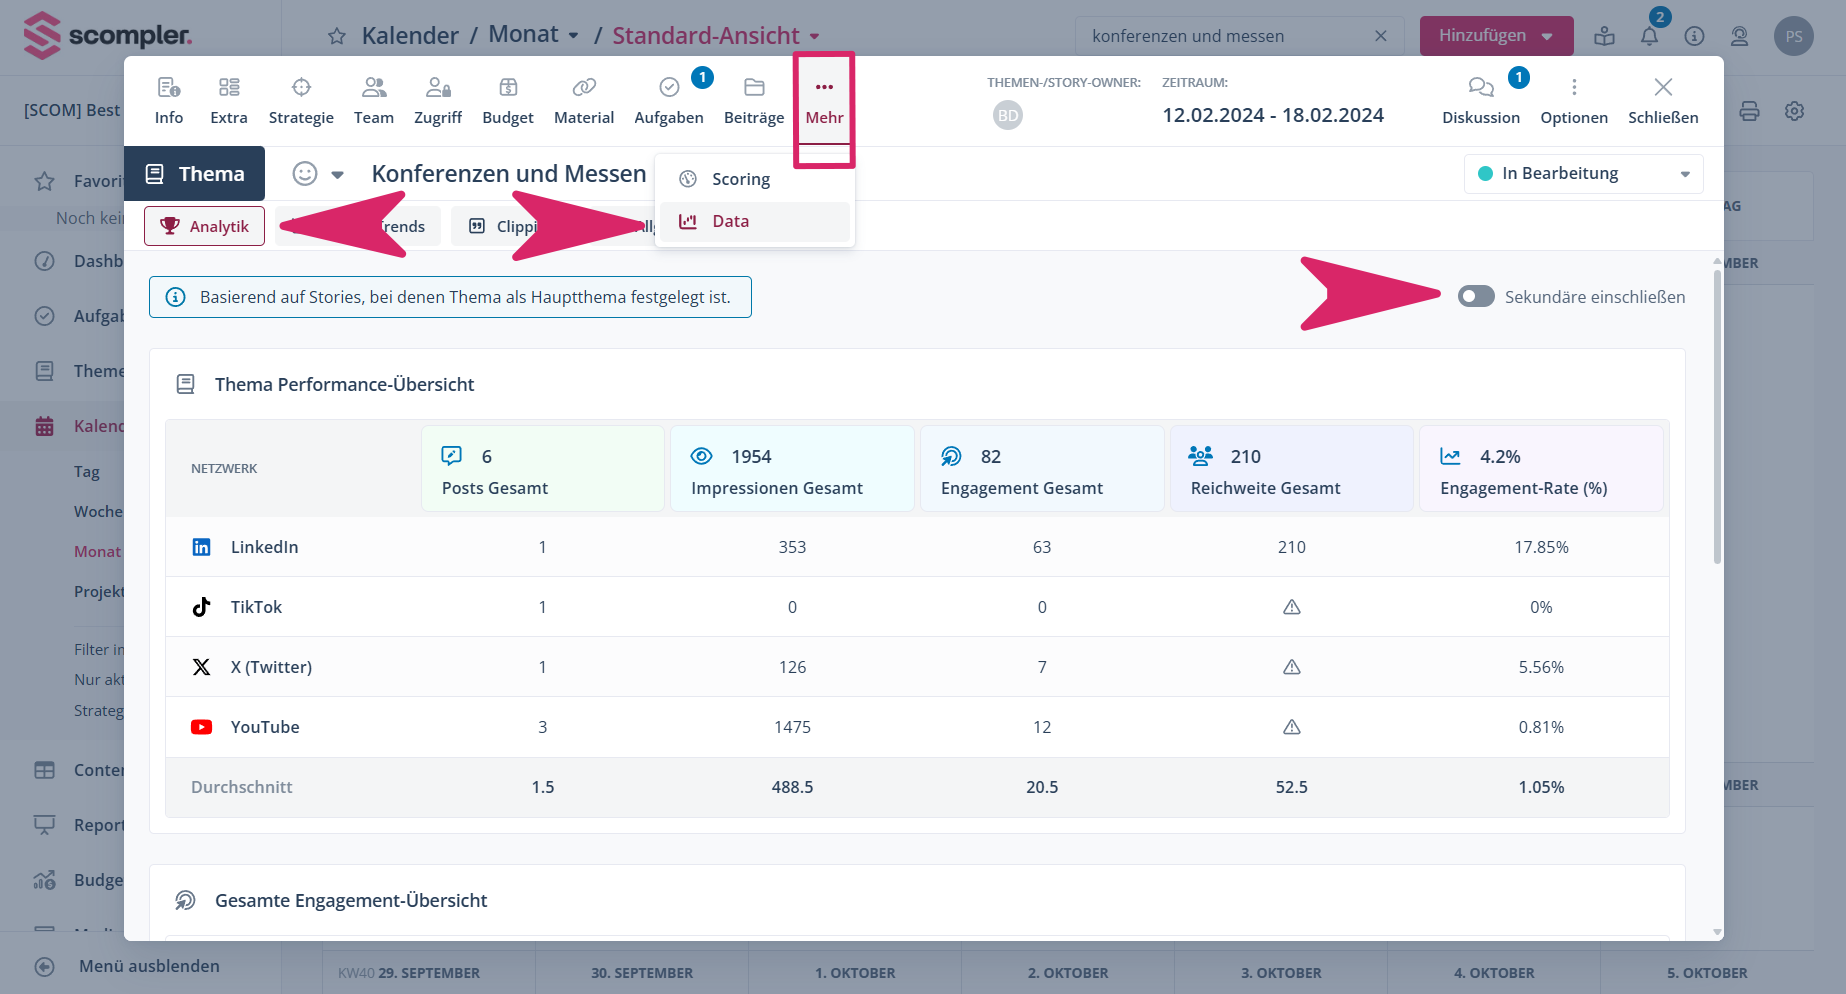Open the Strategie section

(x=301, y=101)
